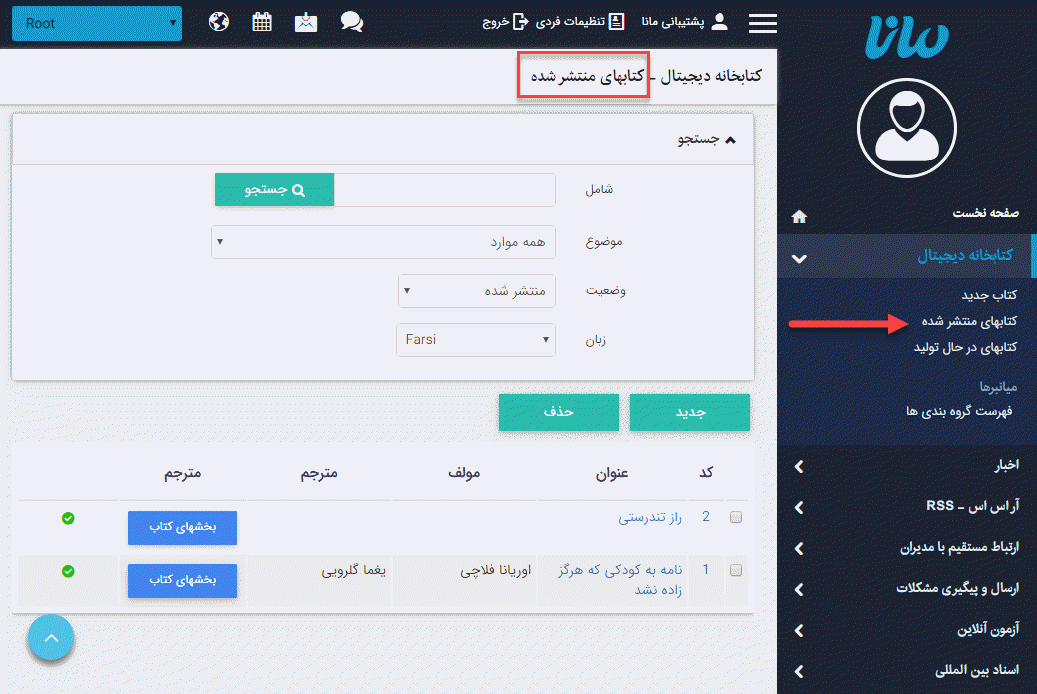Click the user profile avatar in sidebar

pos(906,128)
